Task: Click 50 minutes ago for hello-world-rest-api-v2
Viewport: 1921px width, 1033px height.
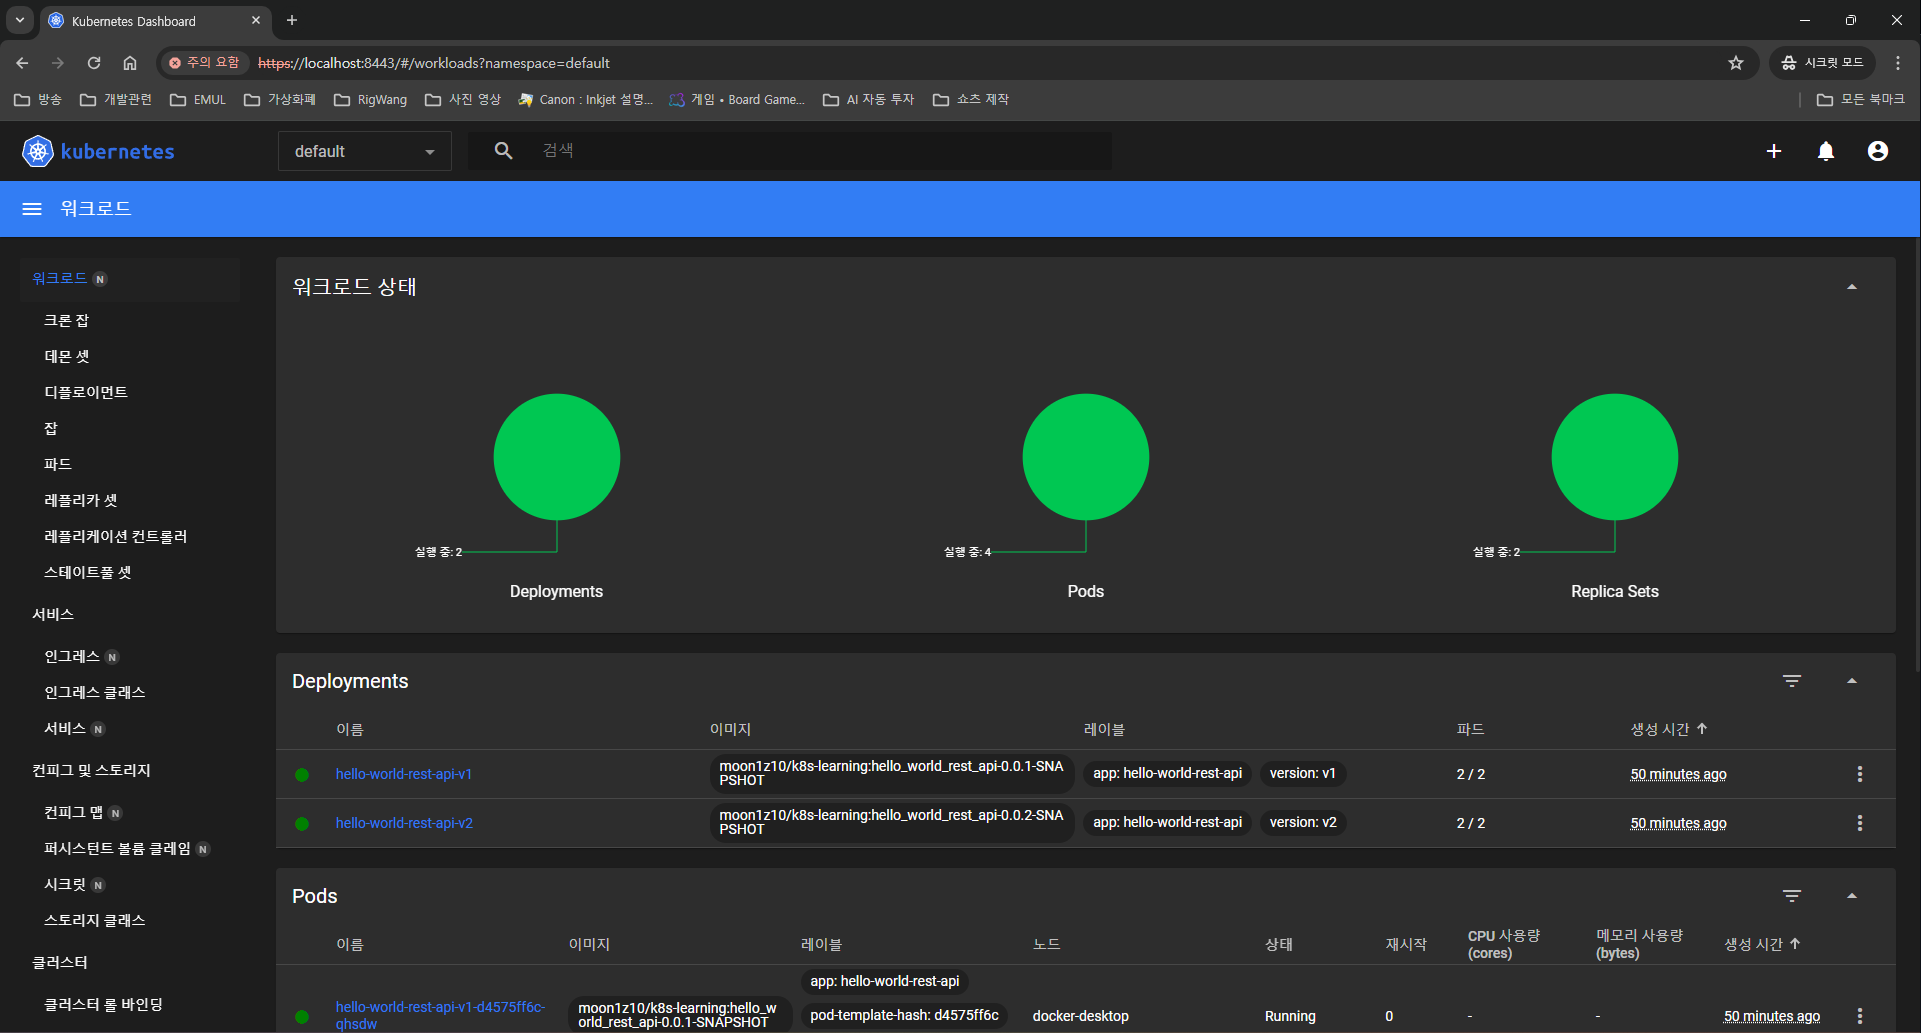Action: click(x=1678, y=823)
